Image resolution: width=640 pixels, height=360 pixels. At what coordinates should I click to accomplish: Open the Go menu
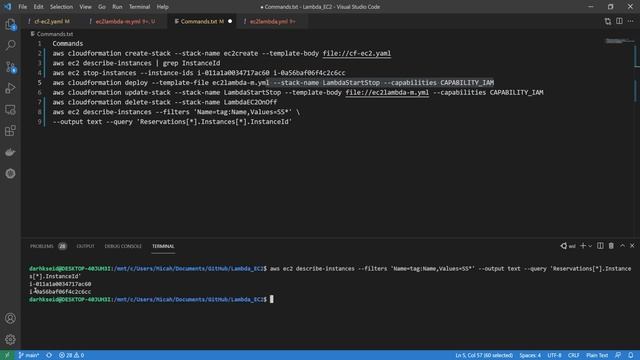click(102, 7)
